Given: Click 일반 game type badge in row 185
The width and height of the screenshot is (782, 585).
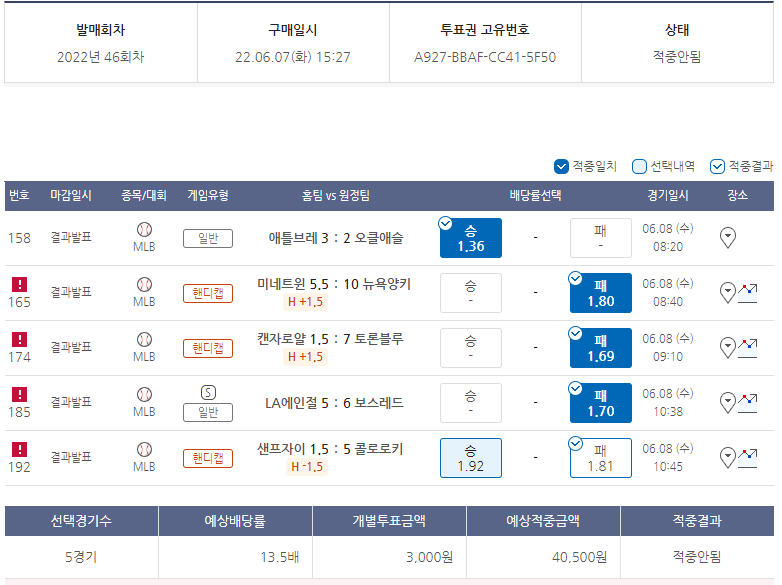Looking at the screenshot, I should point(208,412).
